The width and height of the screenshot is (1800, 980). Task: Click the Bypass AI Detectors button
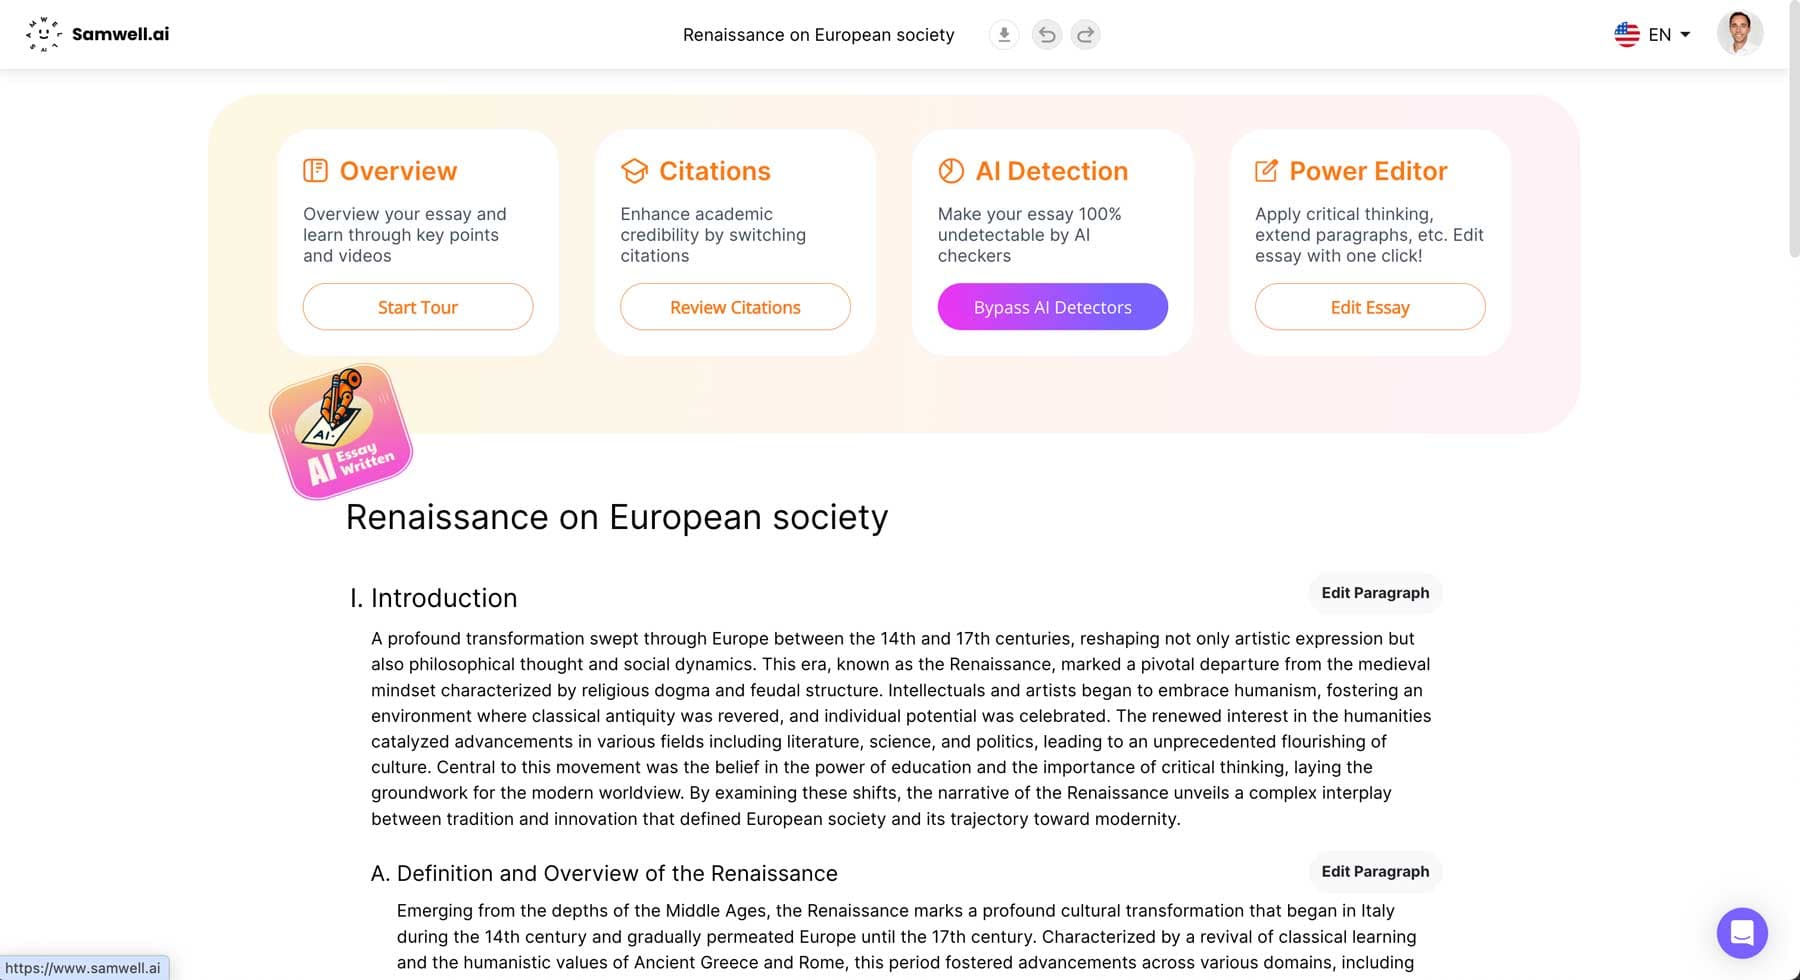click(1052, 307)
